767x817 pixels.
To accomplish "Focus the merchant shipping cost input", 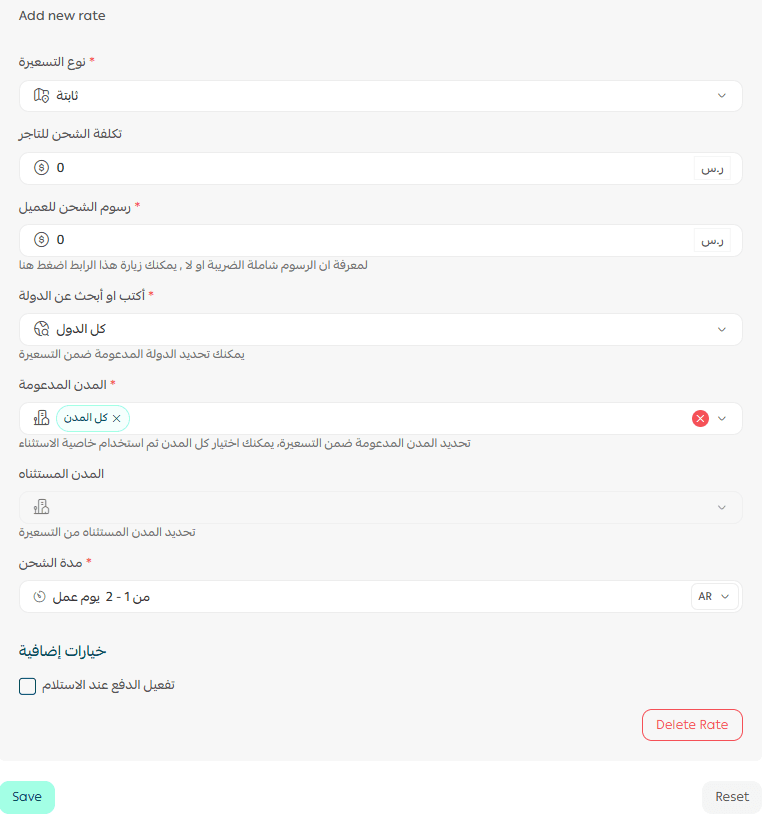I will 370,168.
